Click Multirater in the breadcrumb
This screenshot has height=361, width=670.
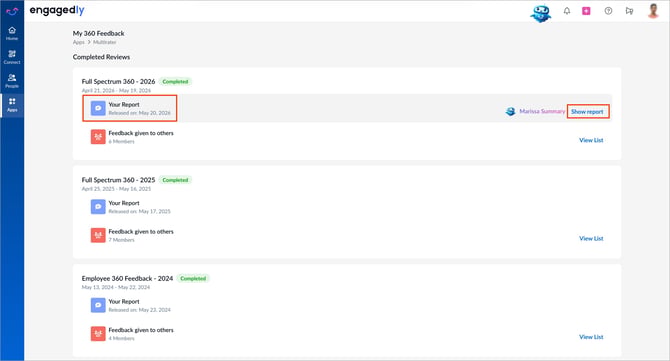[105, 42]
